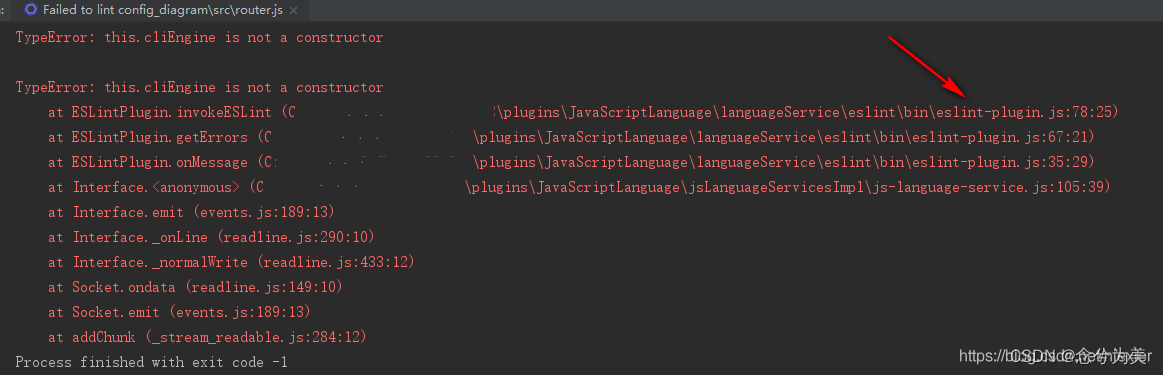Click 'Process finished with exit code -1' line
The width and height of the screenshot is (1163, 375).
pyautogui.click(x=151, y=362)
